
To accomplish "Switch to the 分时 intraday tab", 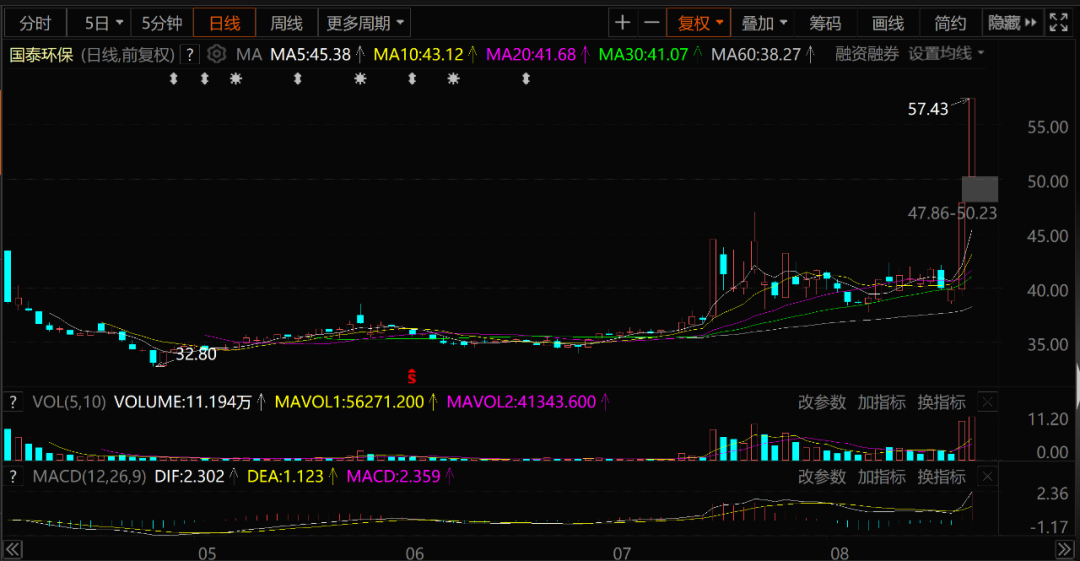I will [x=35, y=23].
